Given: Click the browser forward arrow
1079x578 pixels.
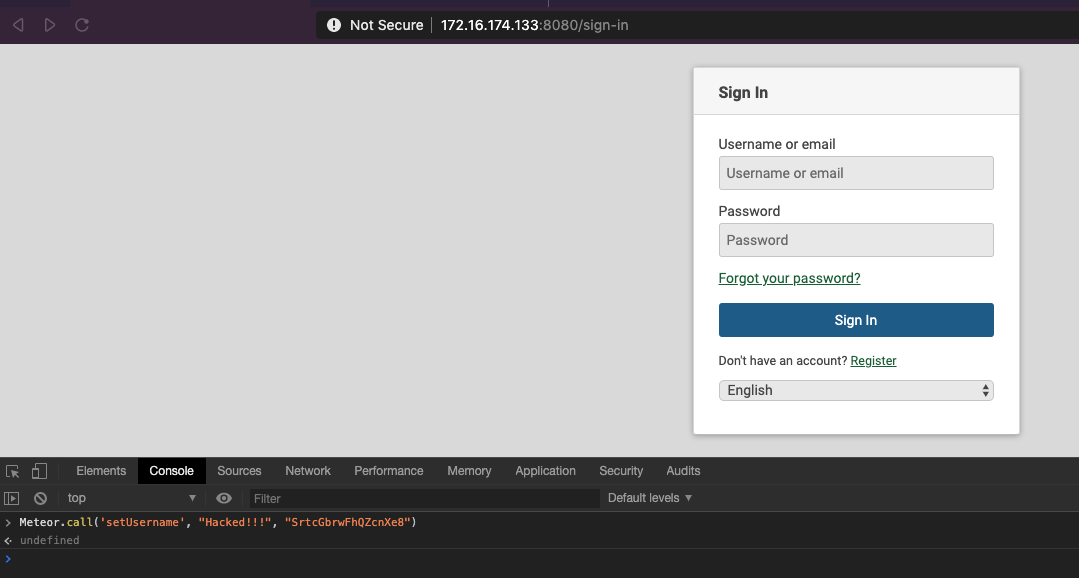Looking at the screenshot, I should tap(50, 25).
